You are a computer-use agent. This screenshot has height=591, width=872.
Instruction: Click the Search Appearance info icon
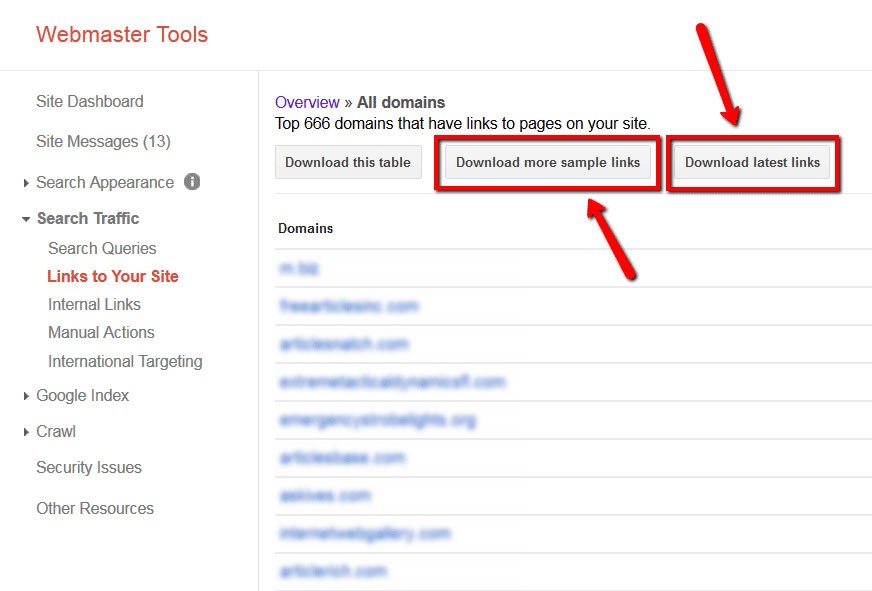192,182
